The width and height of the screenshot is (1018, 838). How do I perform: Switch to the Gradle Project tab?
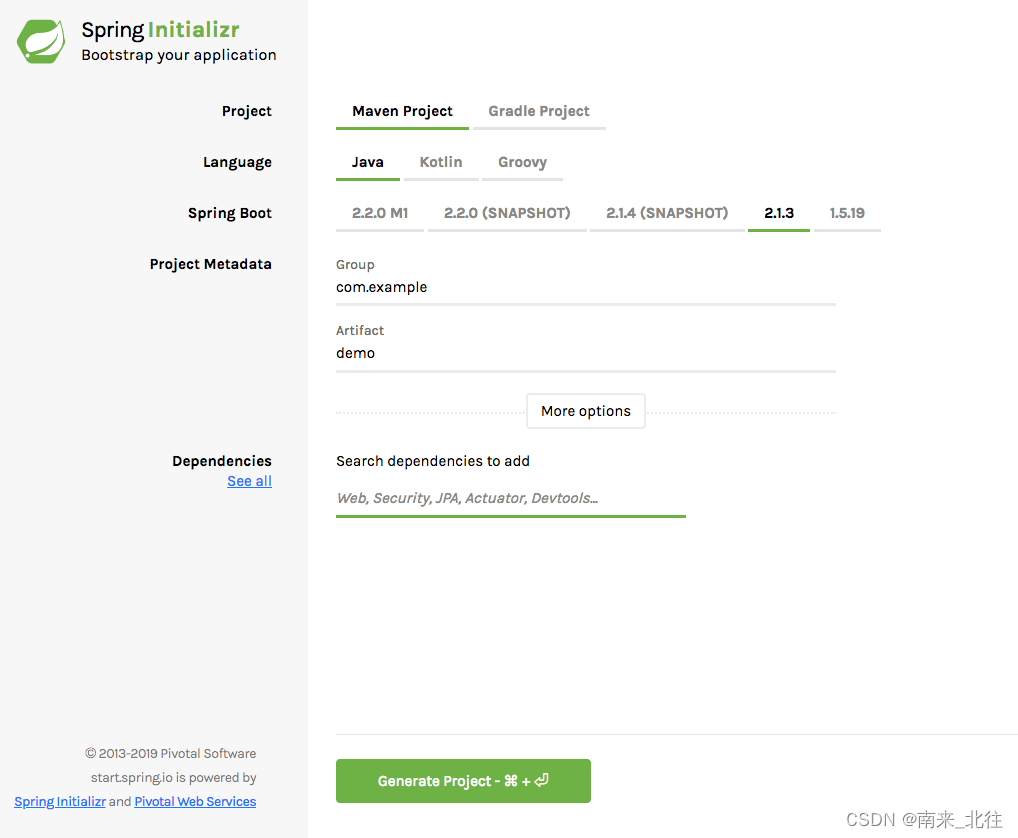tap(538, 111)
